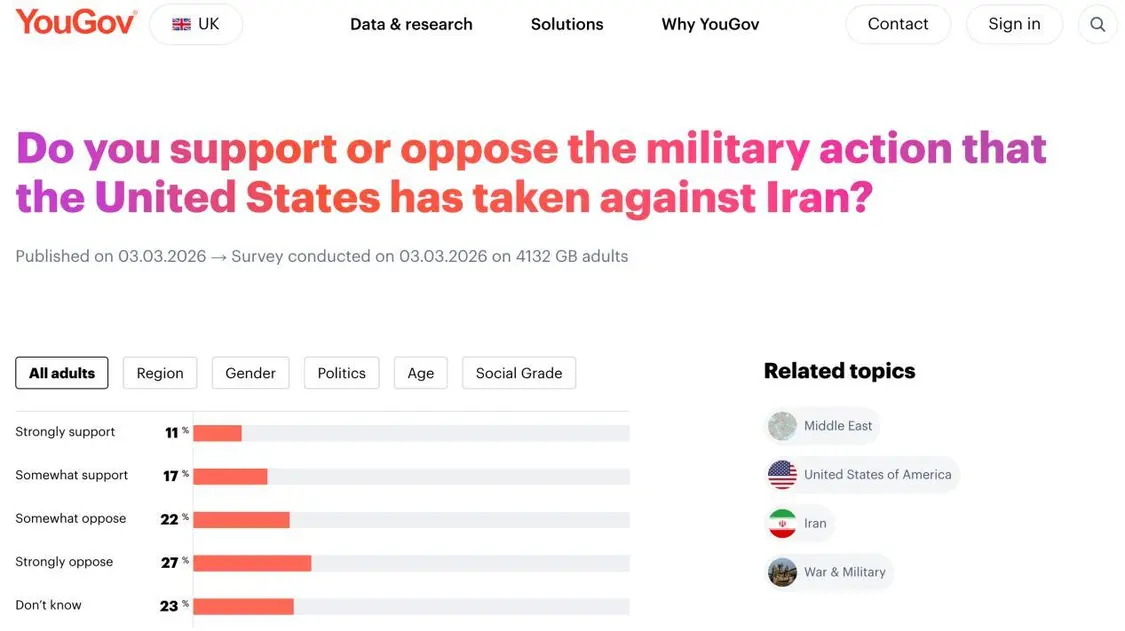
Task: Click the UK flag icon
Action: 181,25
